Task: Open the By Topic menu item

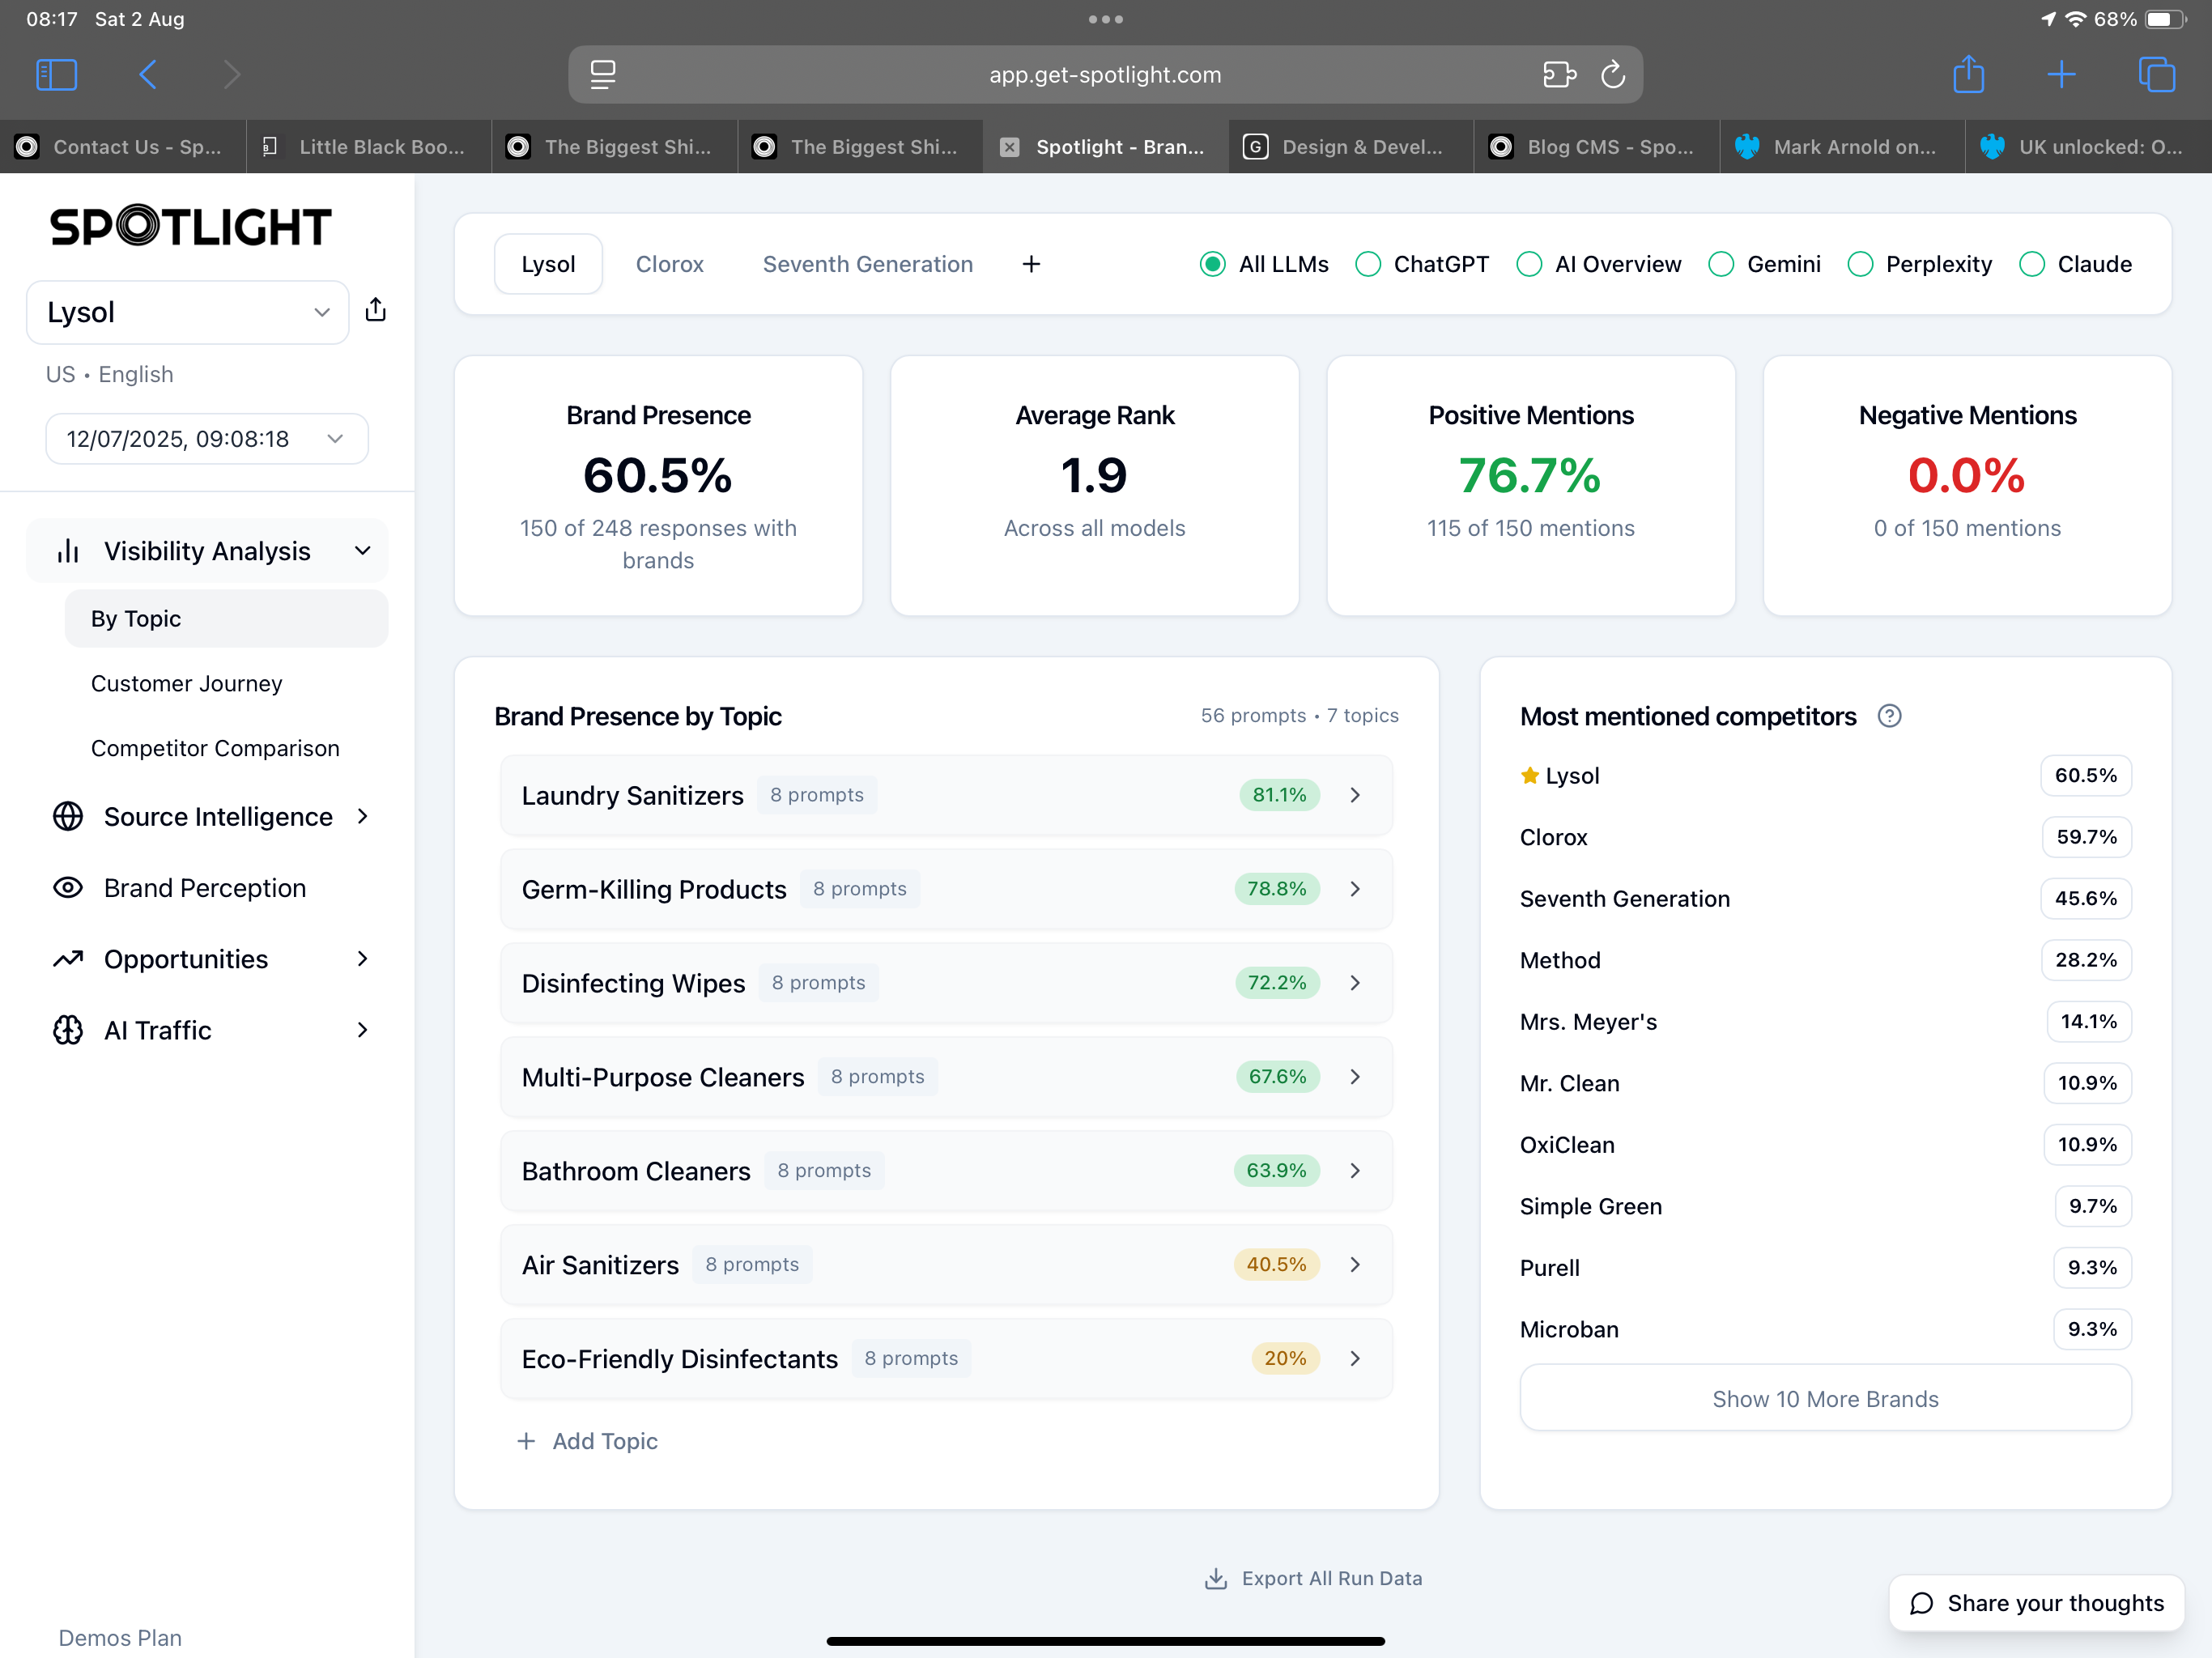Action: [x=226, y=619]
